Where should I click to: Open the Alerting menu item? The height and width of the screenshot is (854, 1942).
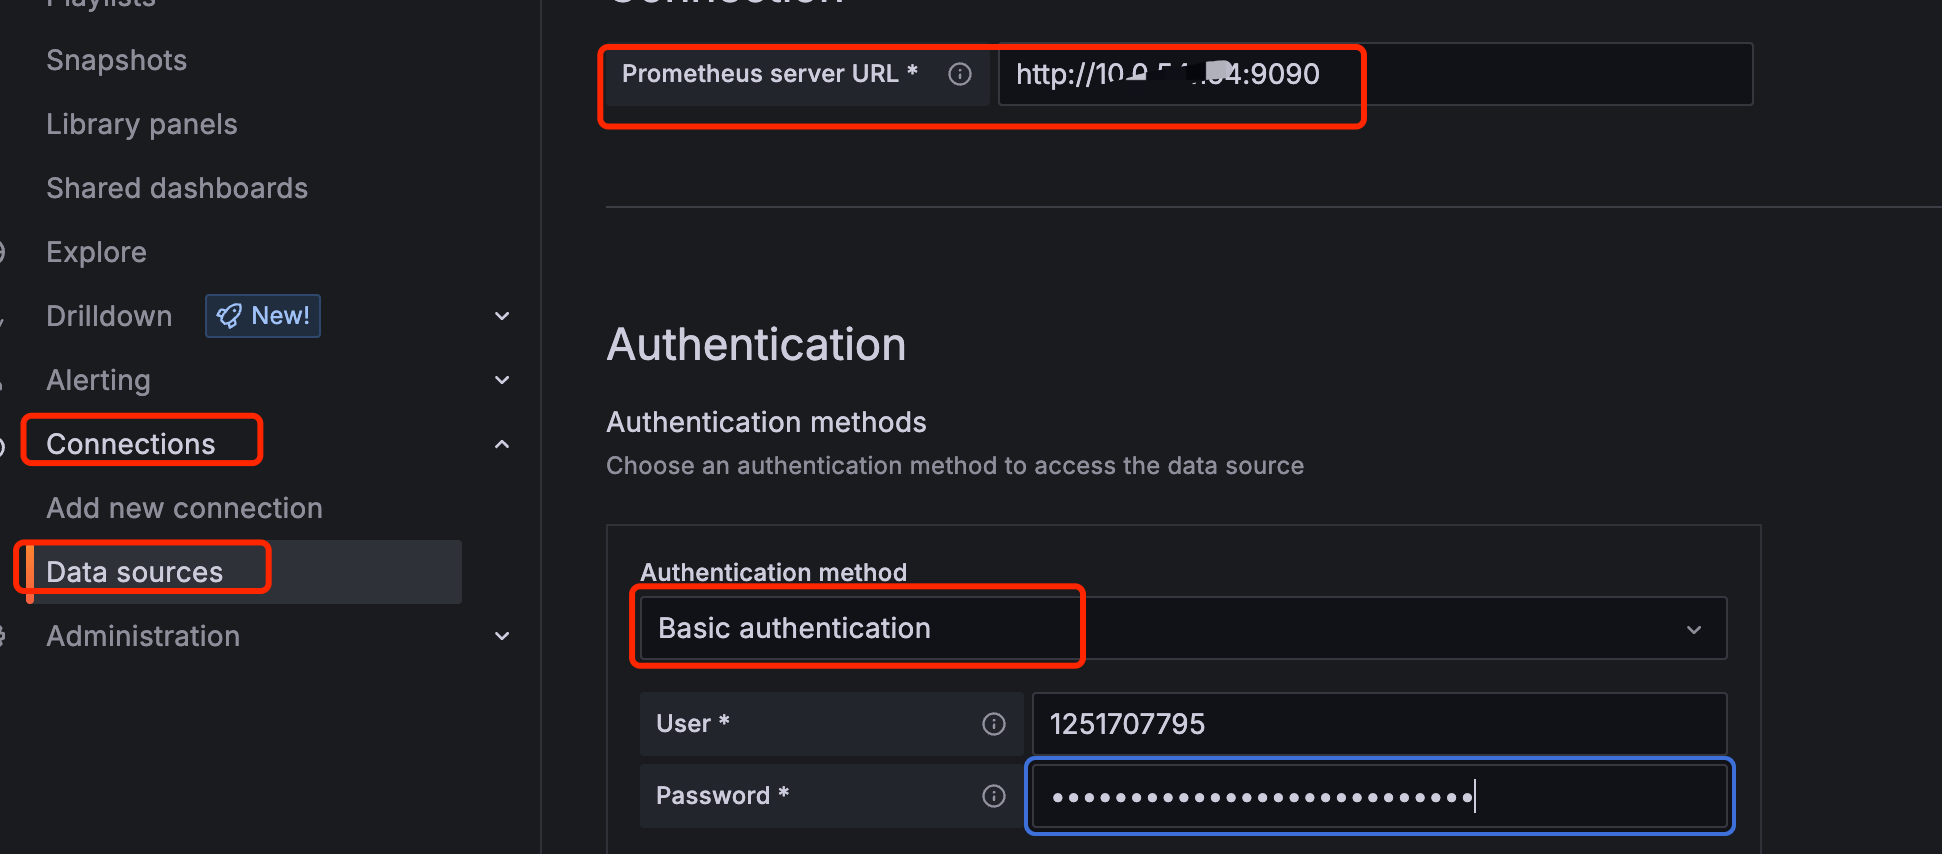point(98,380)
